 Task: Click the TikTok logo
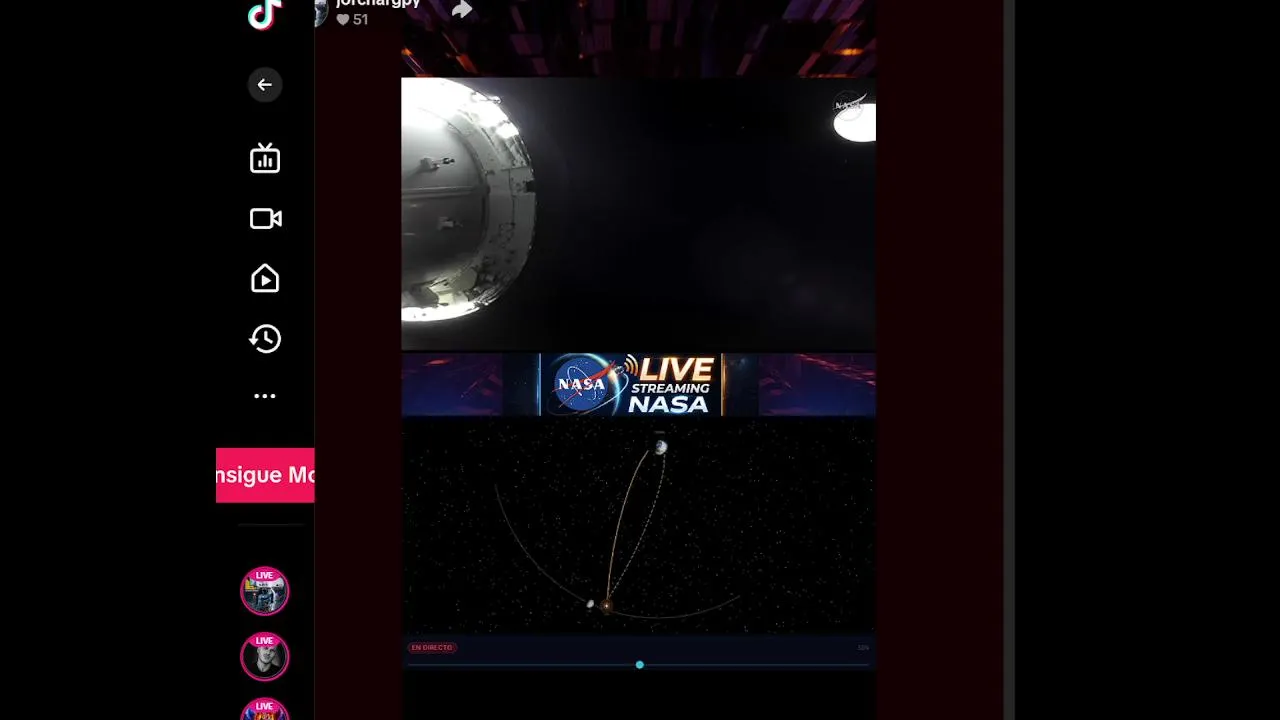[264, 14]
